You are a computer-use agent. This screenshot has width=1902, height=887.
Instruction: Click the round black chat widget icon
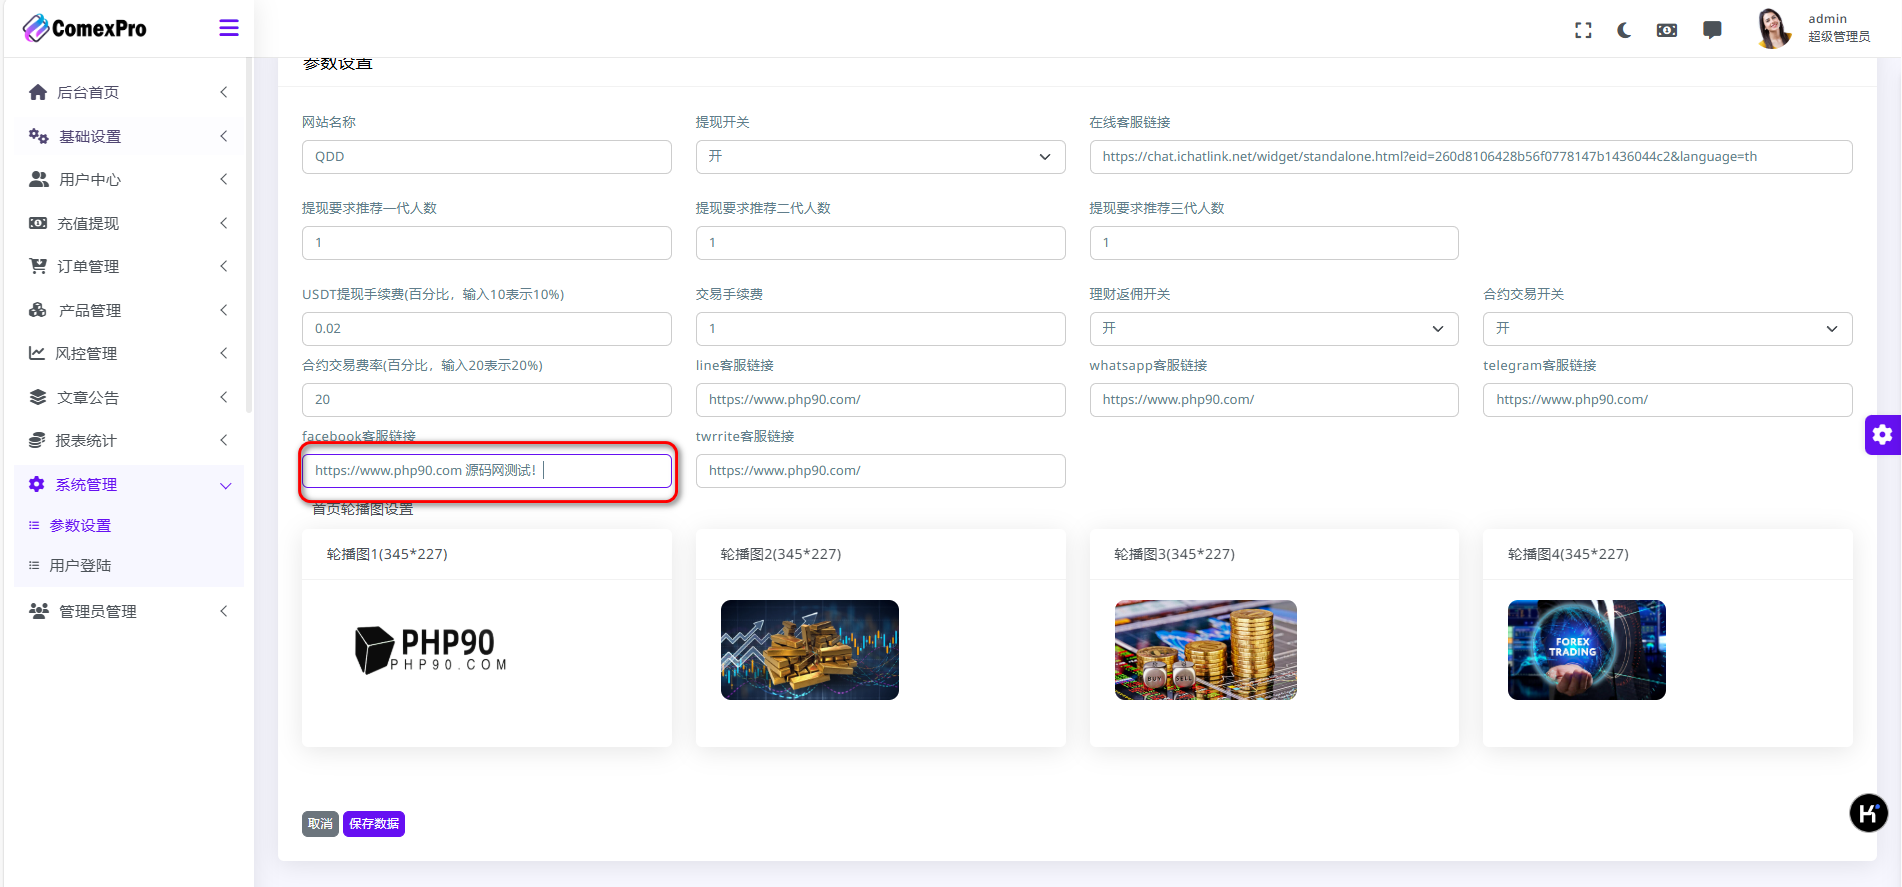pos(1868,813)
